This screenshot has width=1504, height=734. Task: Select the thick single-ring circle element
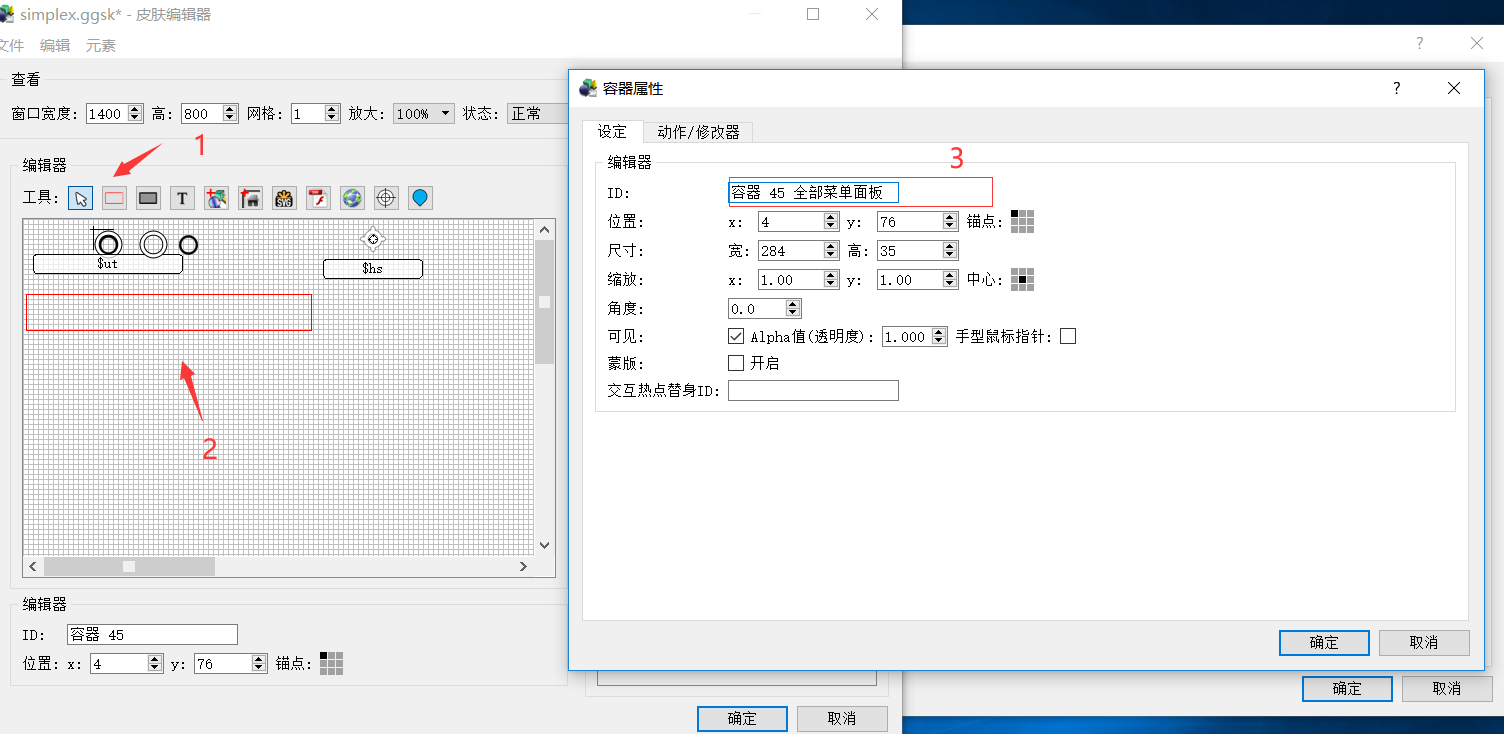(188, 245)
